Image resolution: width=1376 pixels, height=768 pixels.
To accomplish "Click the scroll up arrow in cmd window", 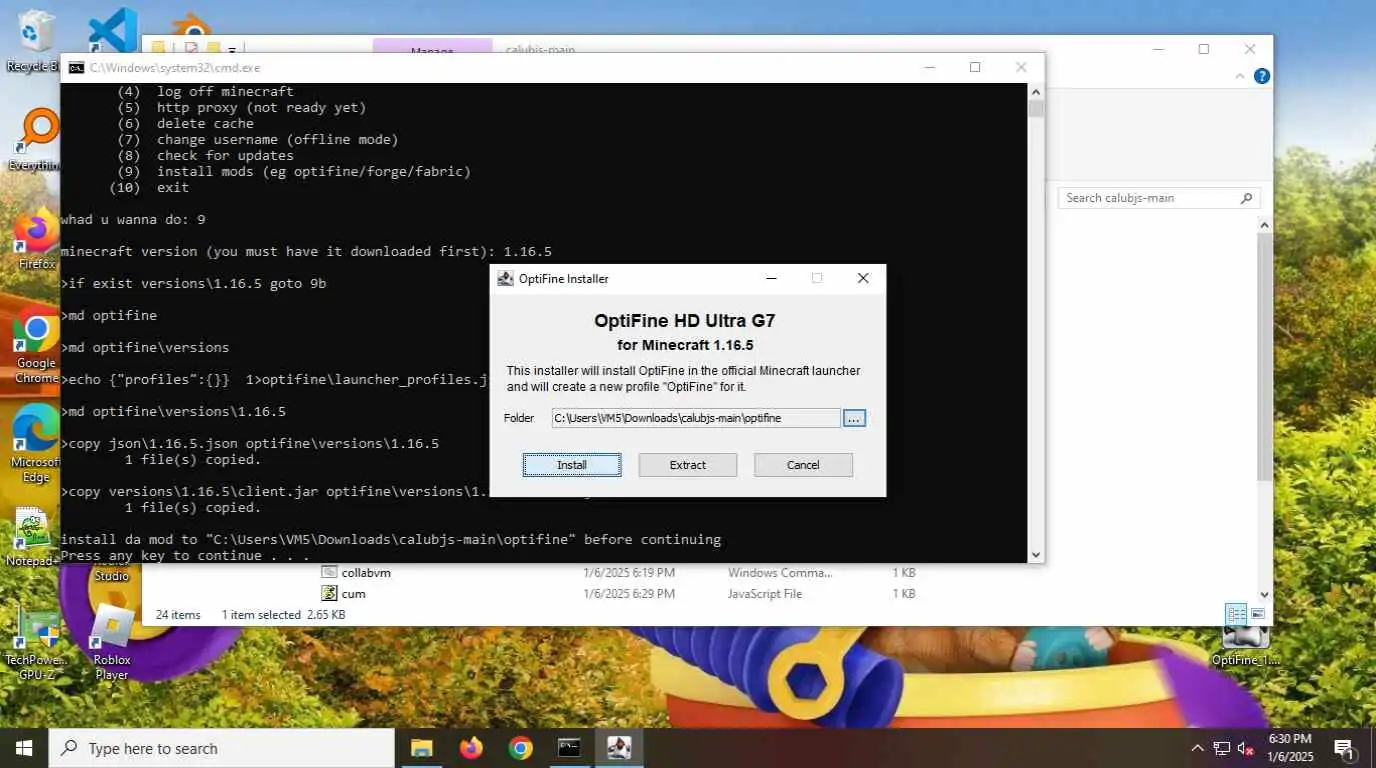I will (1036, 91).
